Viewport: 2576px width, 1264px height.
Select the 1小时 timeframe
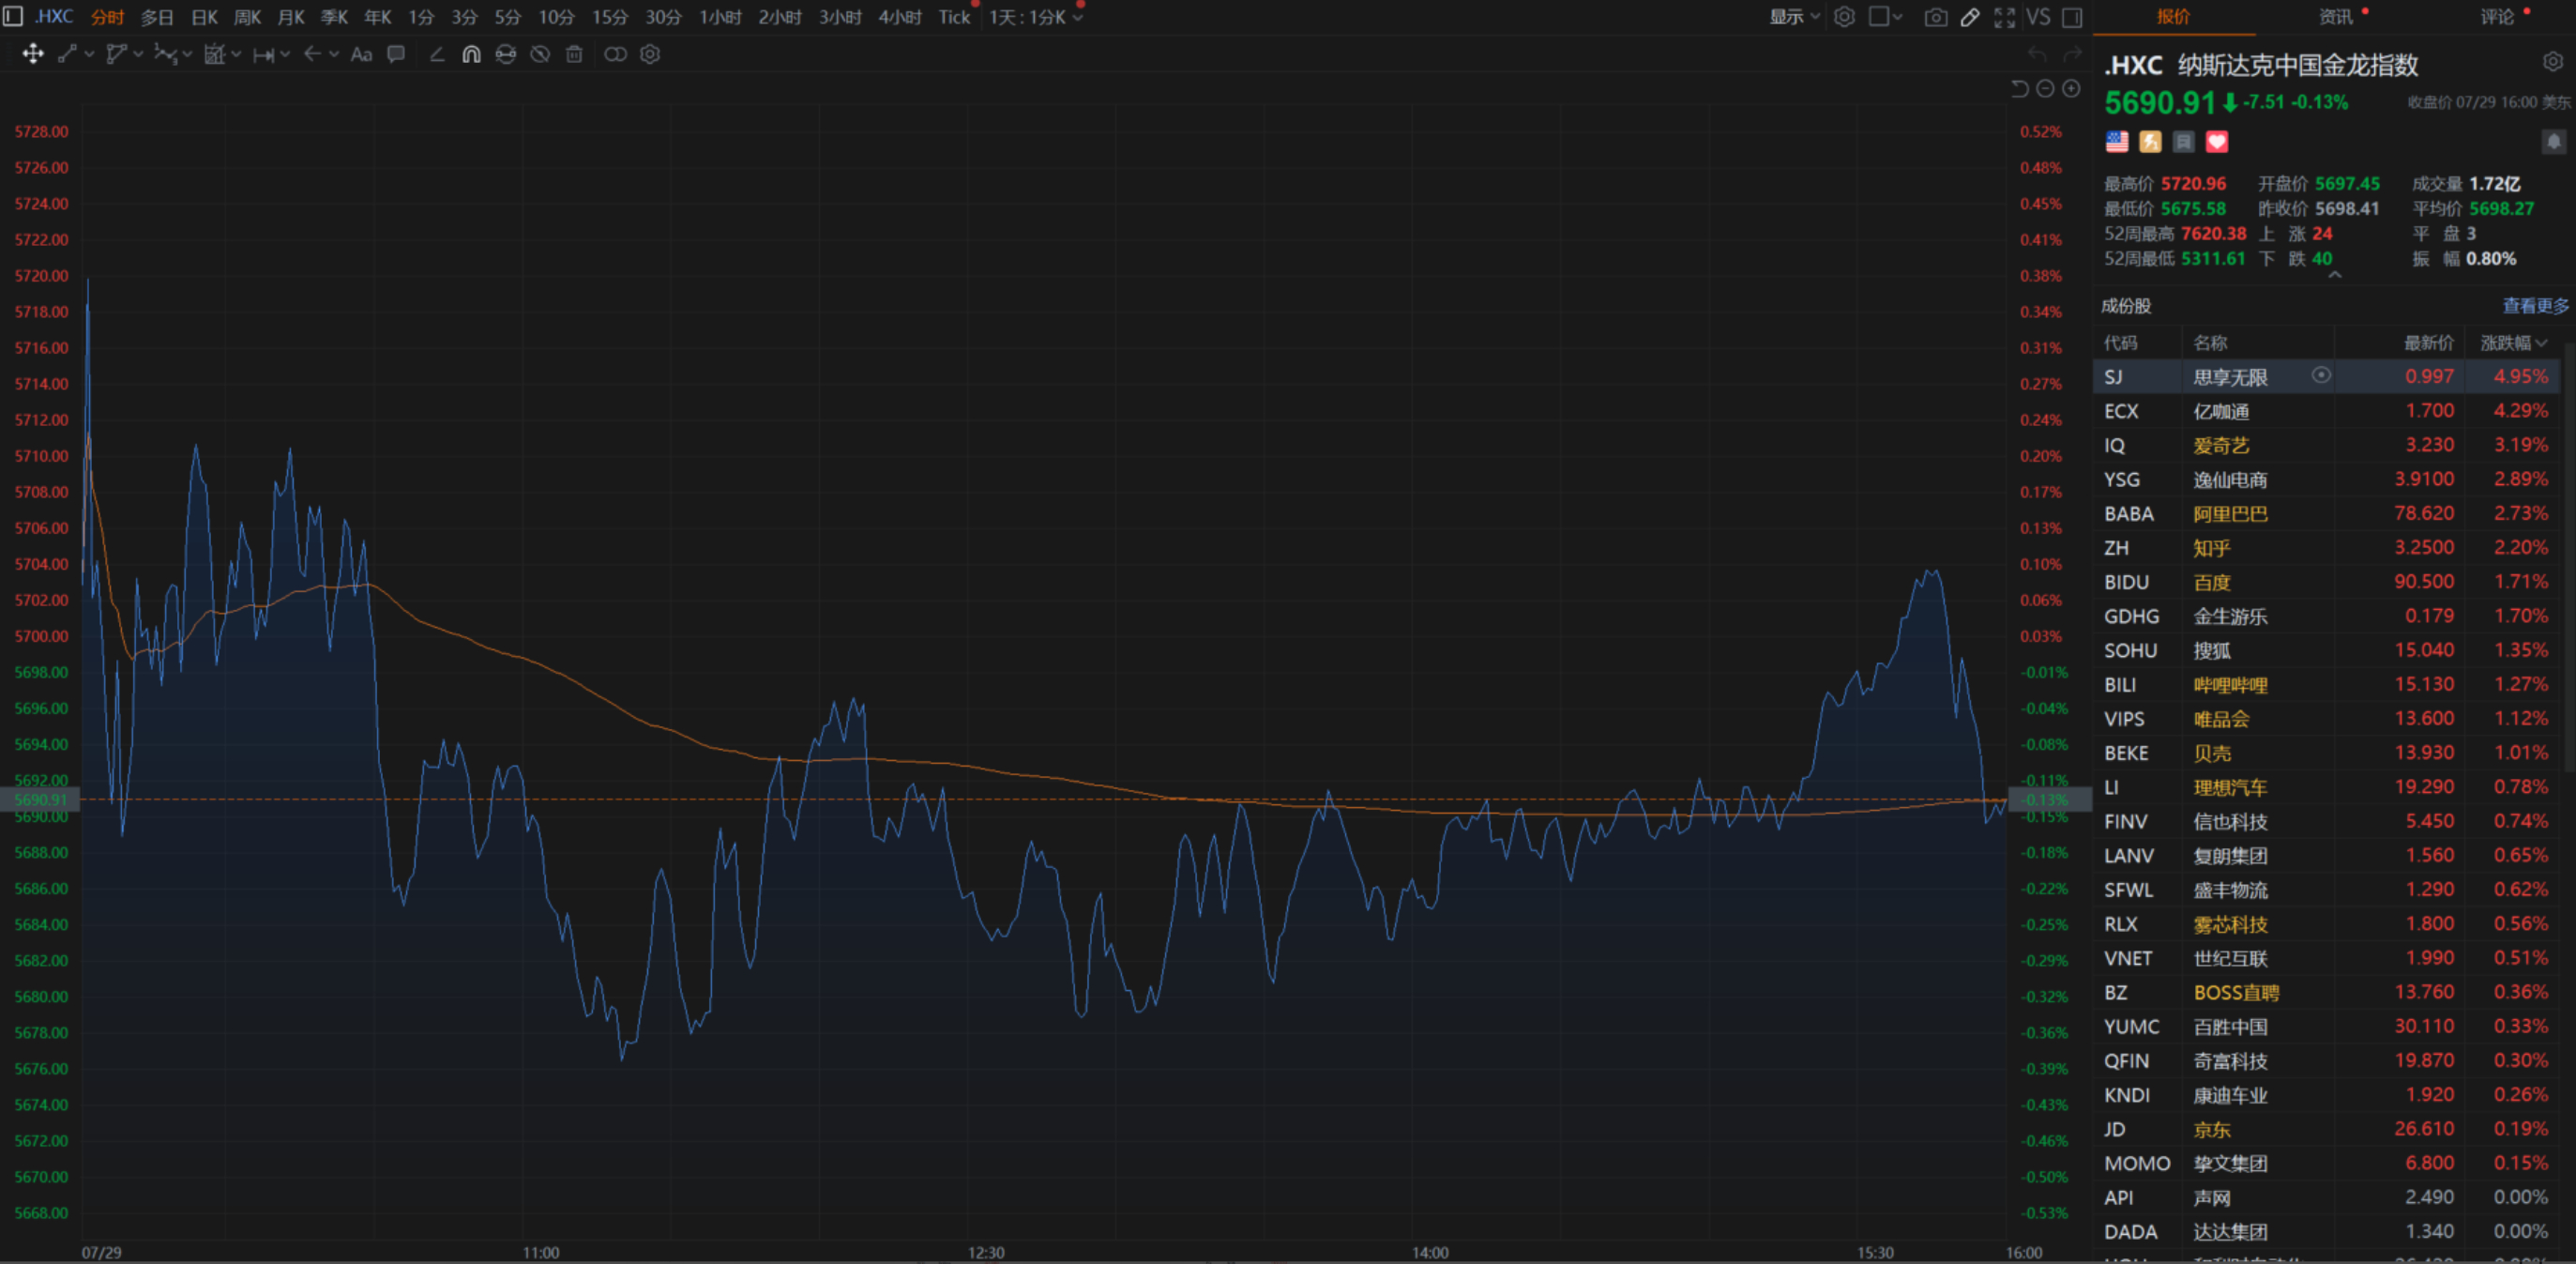pyautogui.click(x=720, y=17)
